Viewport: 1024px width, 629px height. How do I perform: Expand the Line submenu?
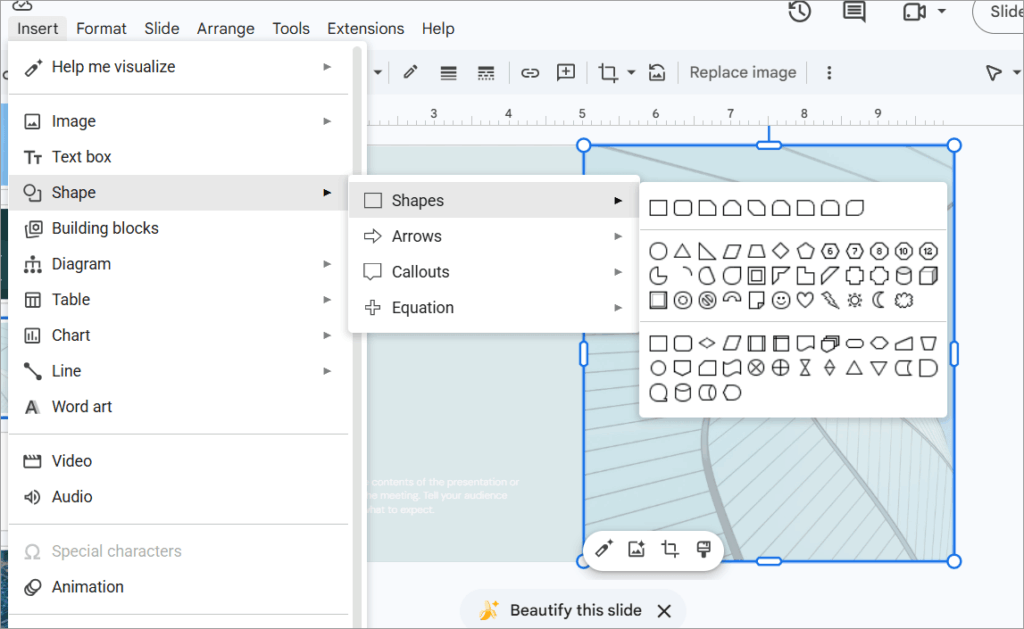pyautogui.click(x=179, y=371)
